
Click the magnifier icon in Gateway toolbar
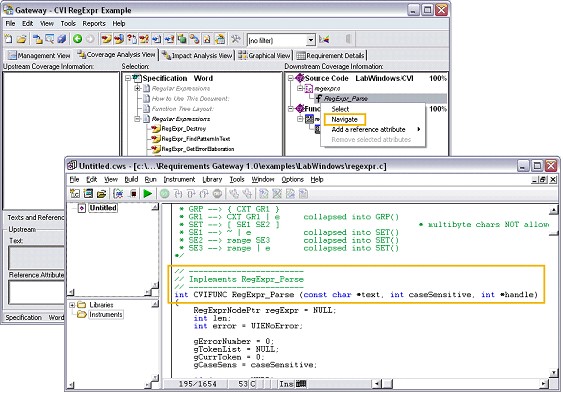pos(50,39)
